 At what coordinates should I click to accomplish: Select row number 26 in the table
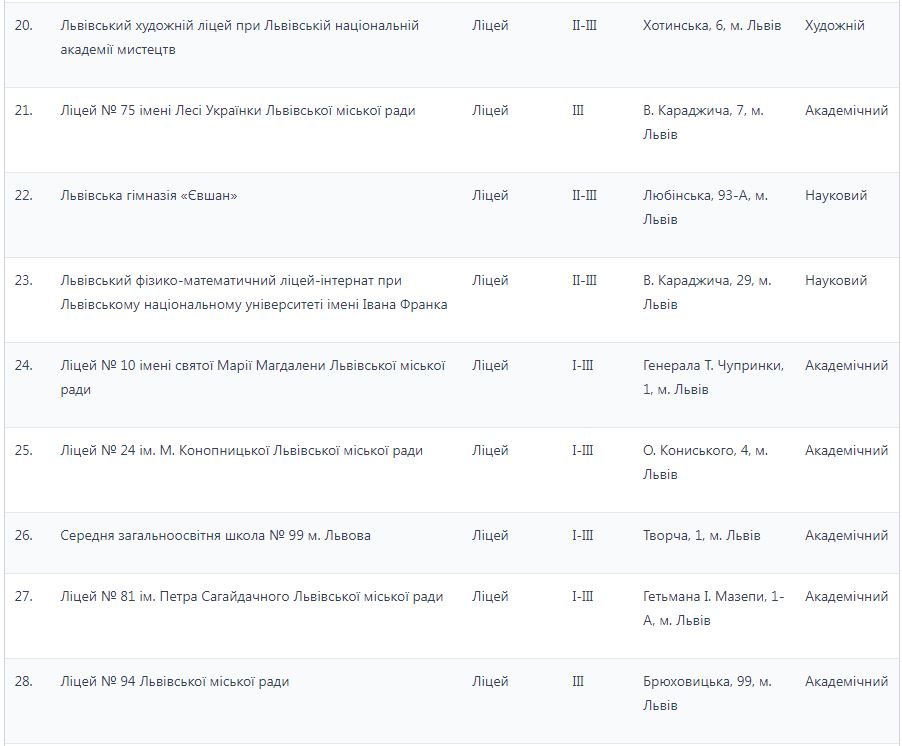[x=24, y=535]
